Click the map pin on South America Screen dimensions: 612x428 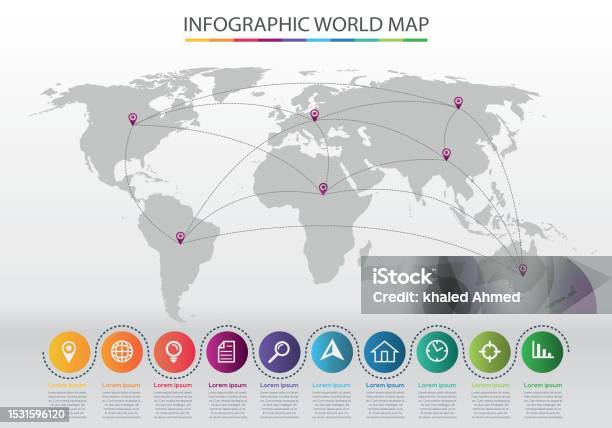180,238
